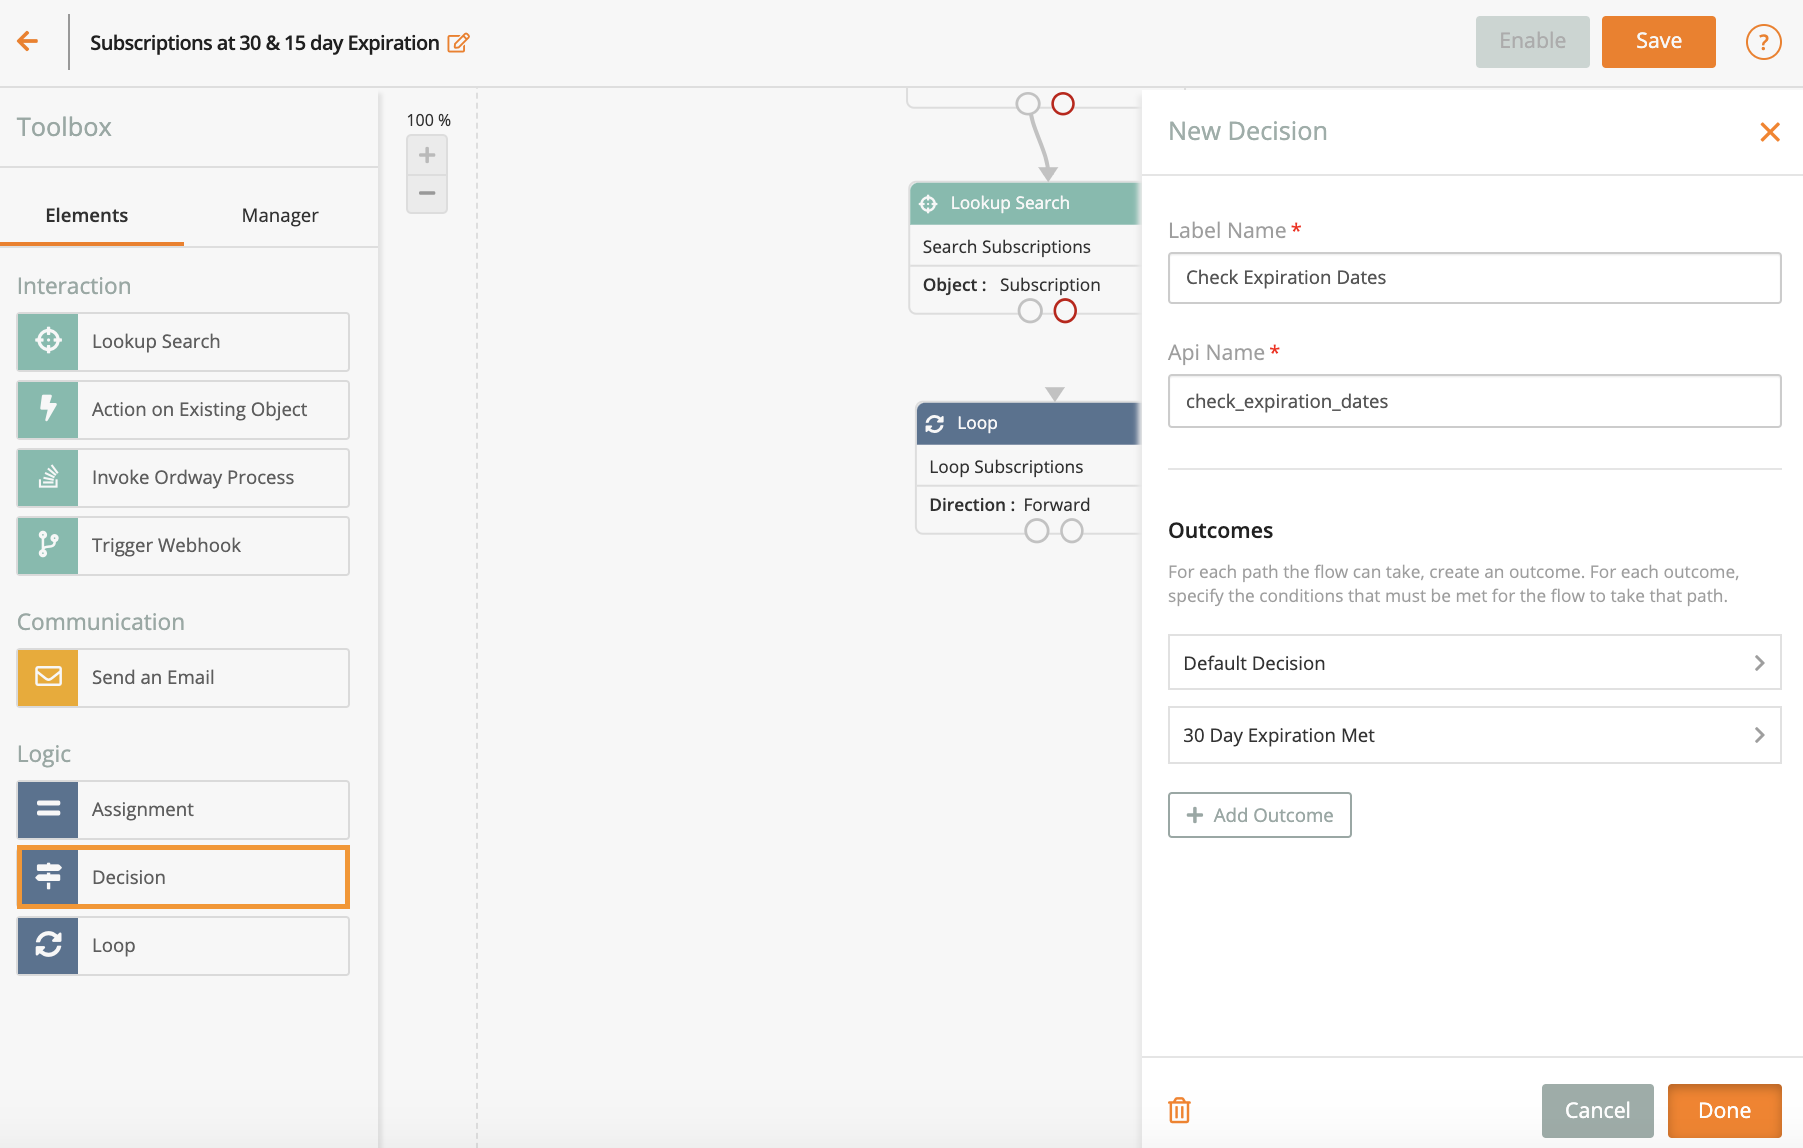
Task: Click the Loop refresh icon in Toolbox
Action: pos(48,945)
